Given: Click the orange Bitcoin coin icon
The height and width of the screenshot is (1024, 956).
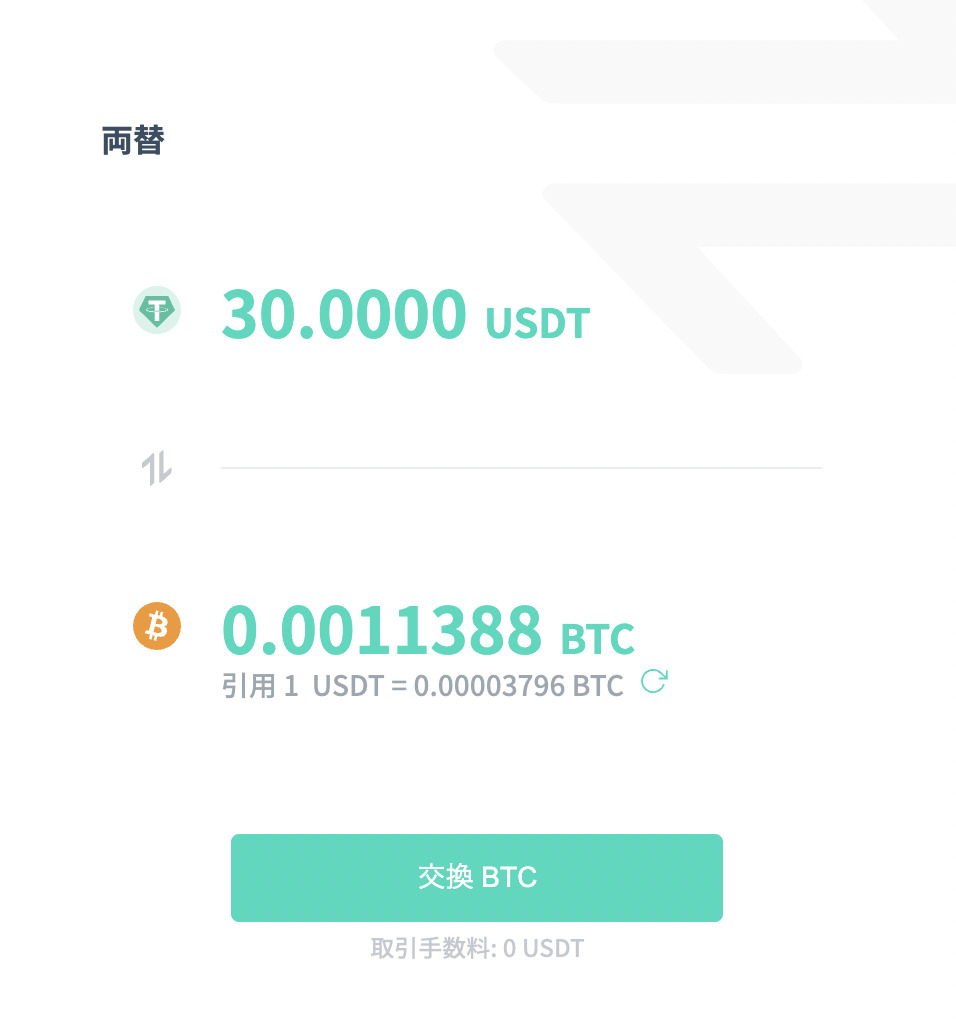Looking at the screenshot, I should point(157,626).
